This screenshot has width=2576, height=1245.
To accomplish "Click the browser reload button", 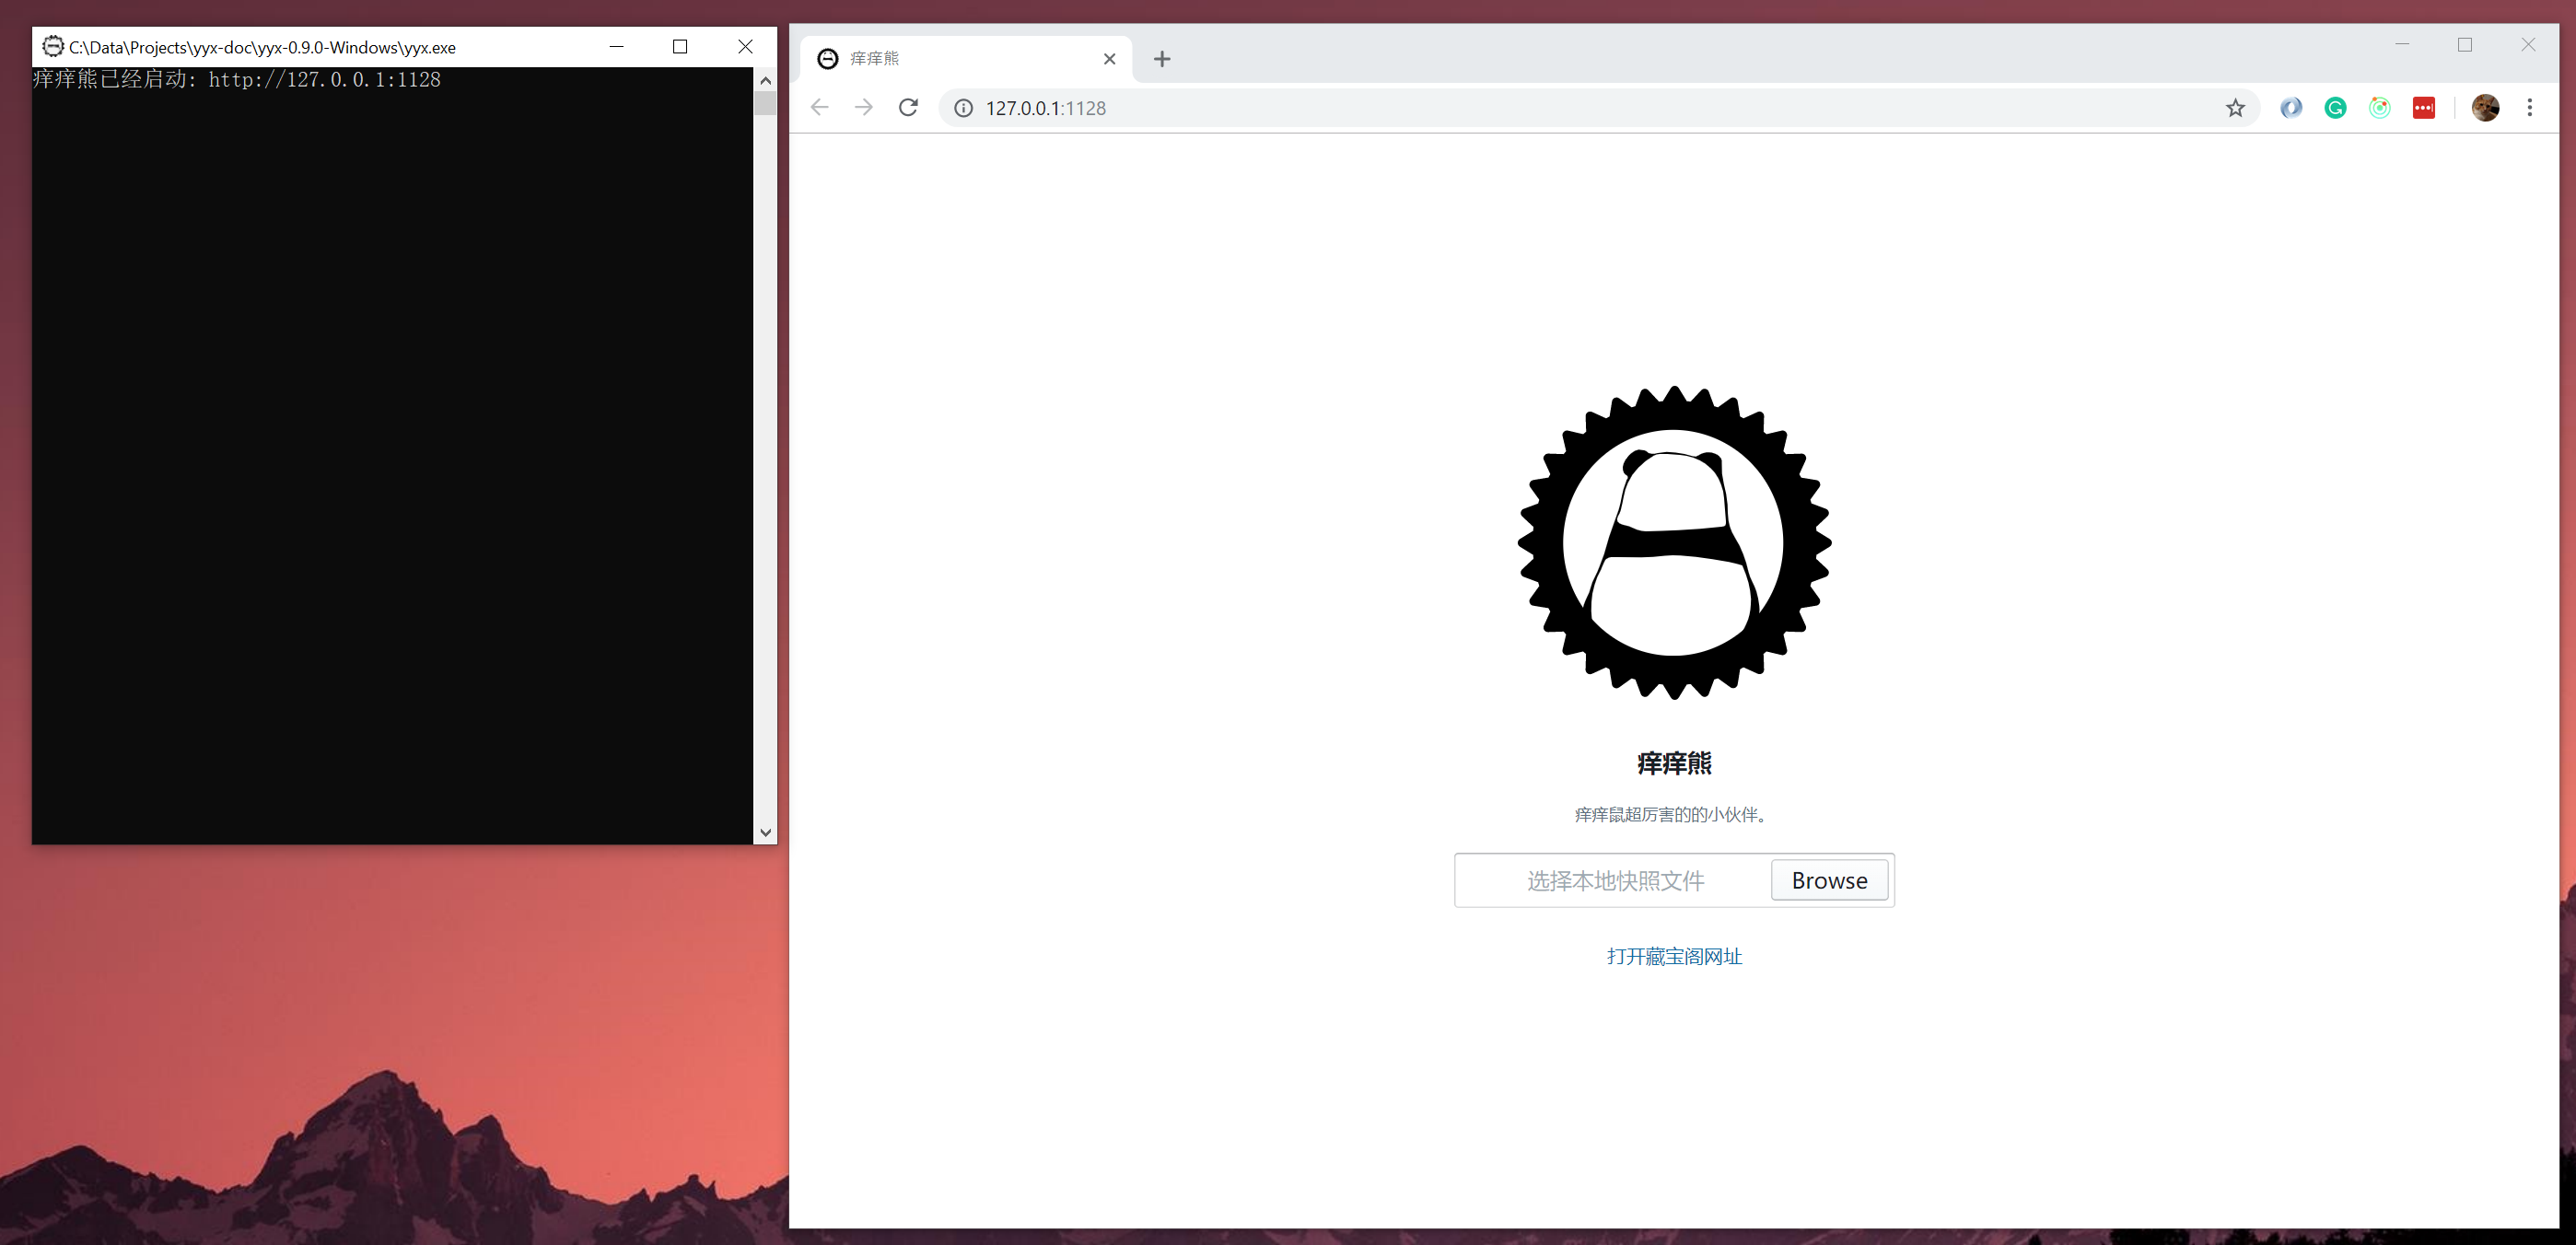I will click(x=908, y=108).
